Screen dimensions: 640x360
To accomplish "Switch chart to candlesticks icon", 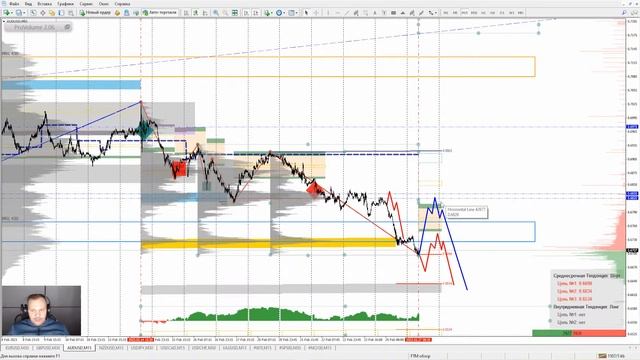I will [196, 13].
